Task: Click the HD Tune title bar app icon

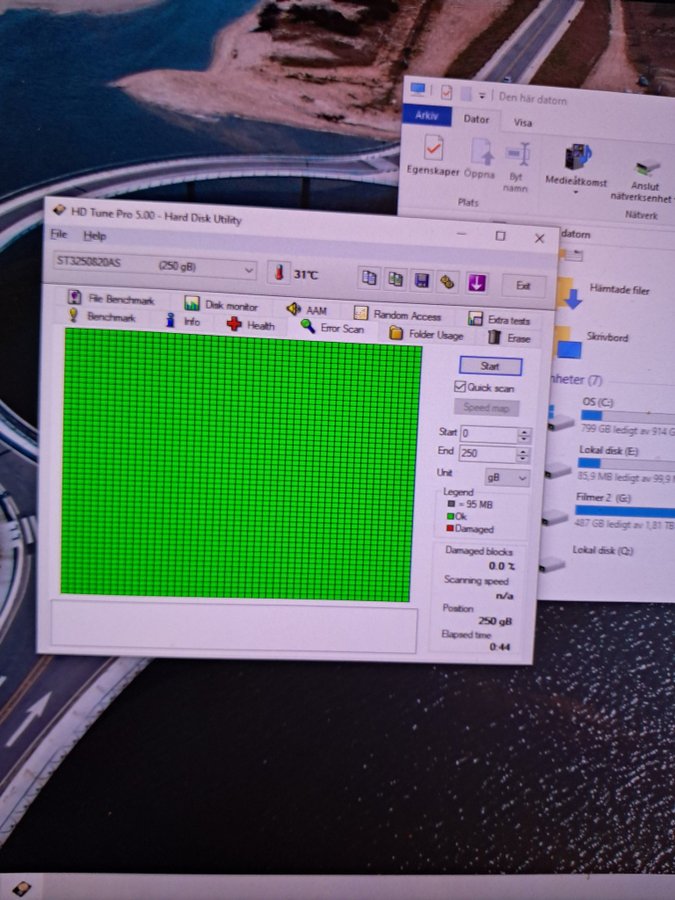Action: pyautogui.click(x=59, y=210)
